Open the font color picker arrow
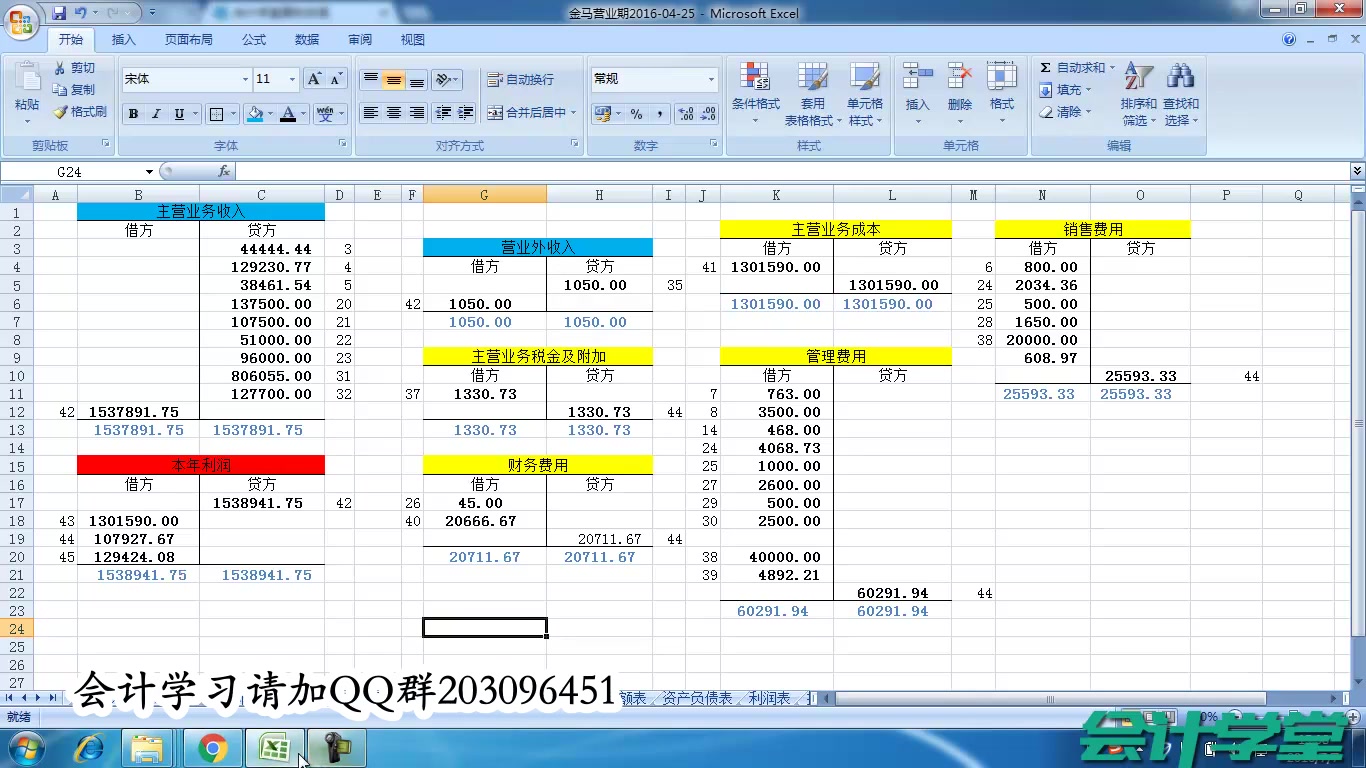 point(304,114)
